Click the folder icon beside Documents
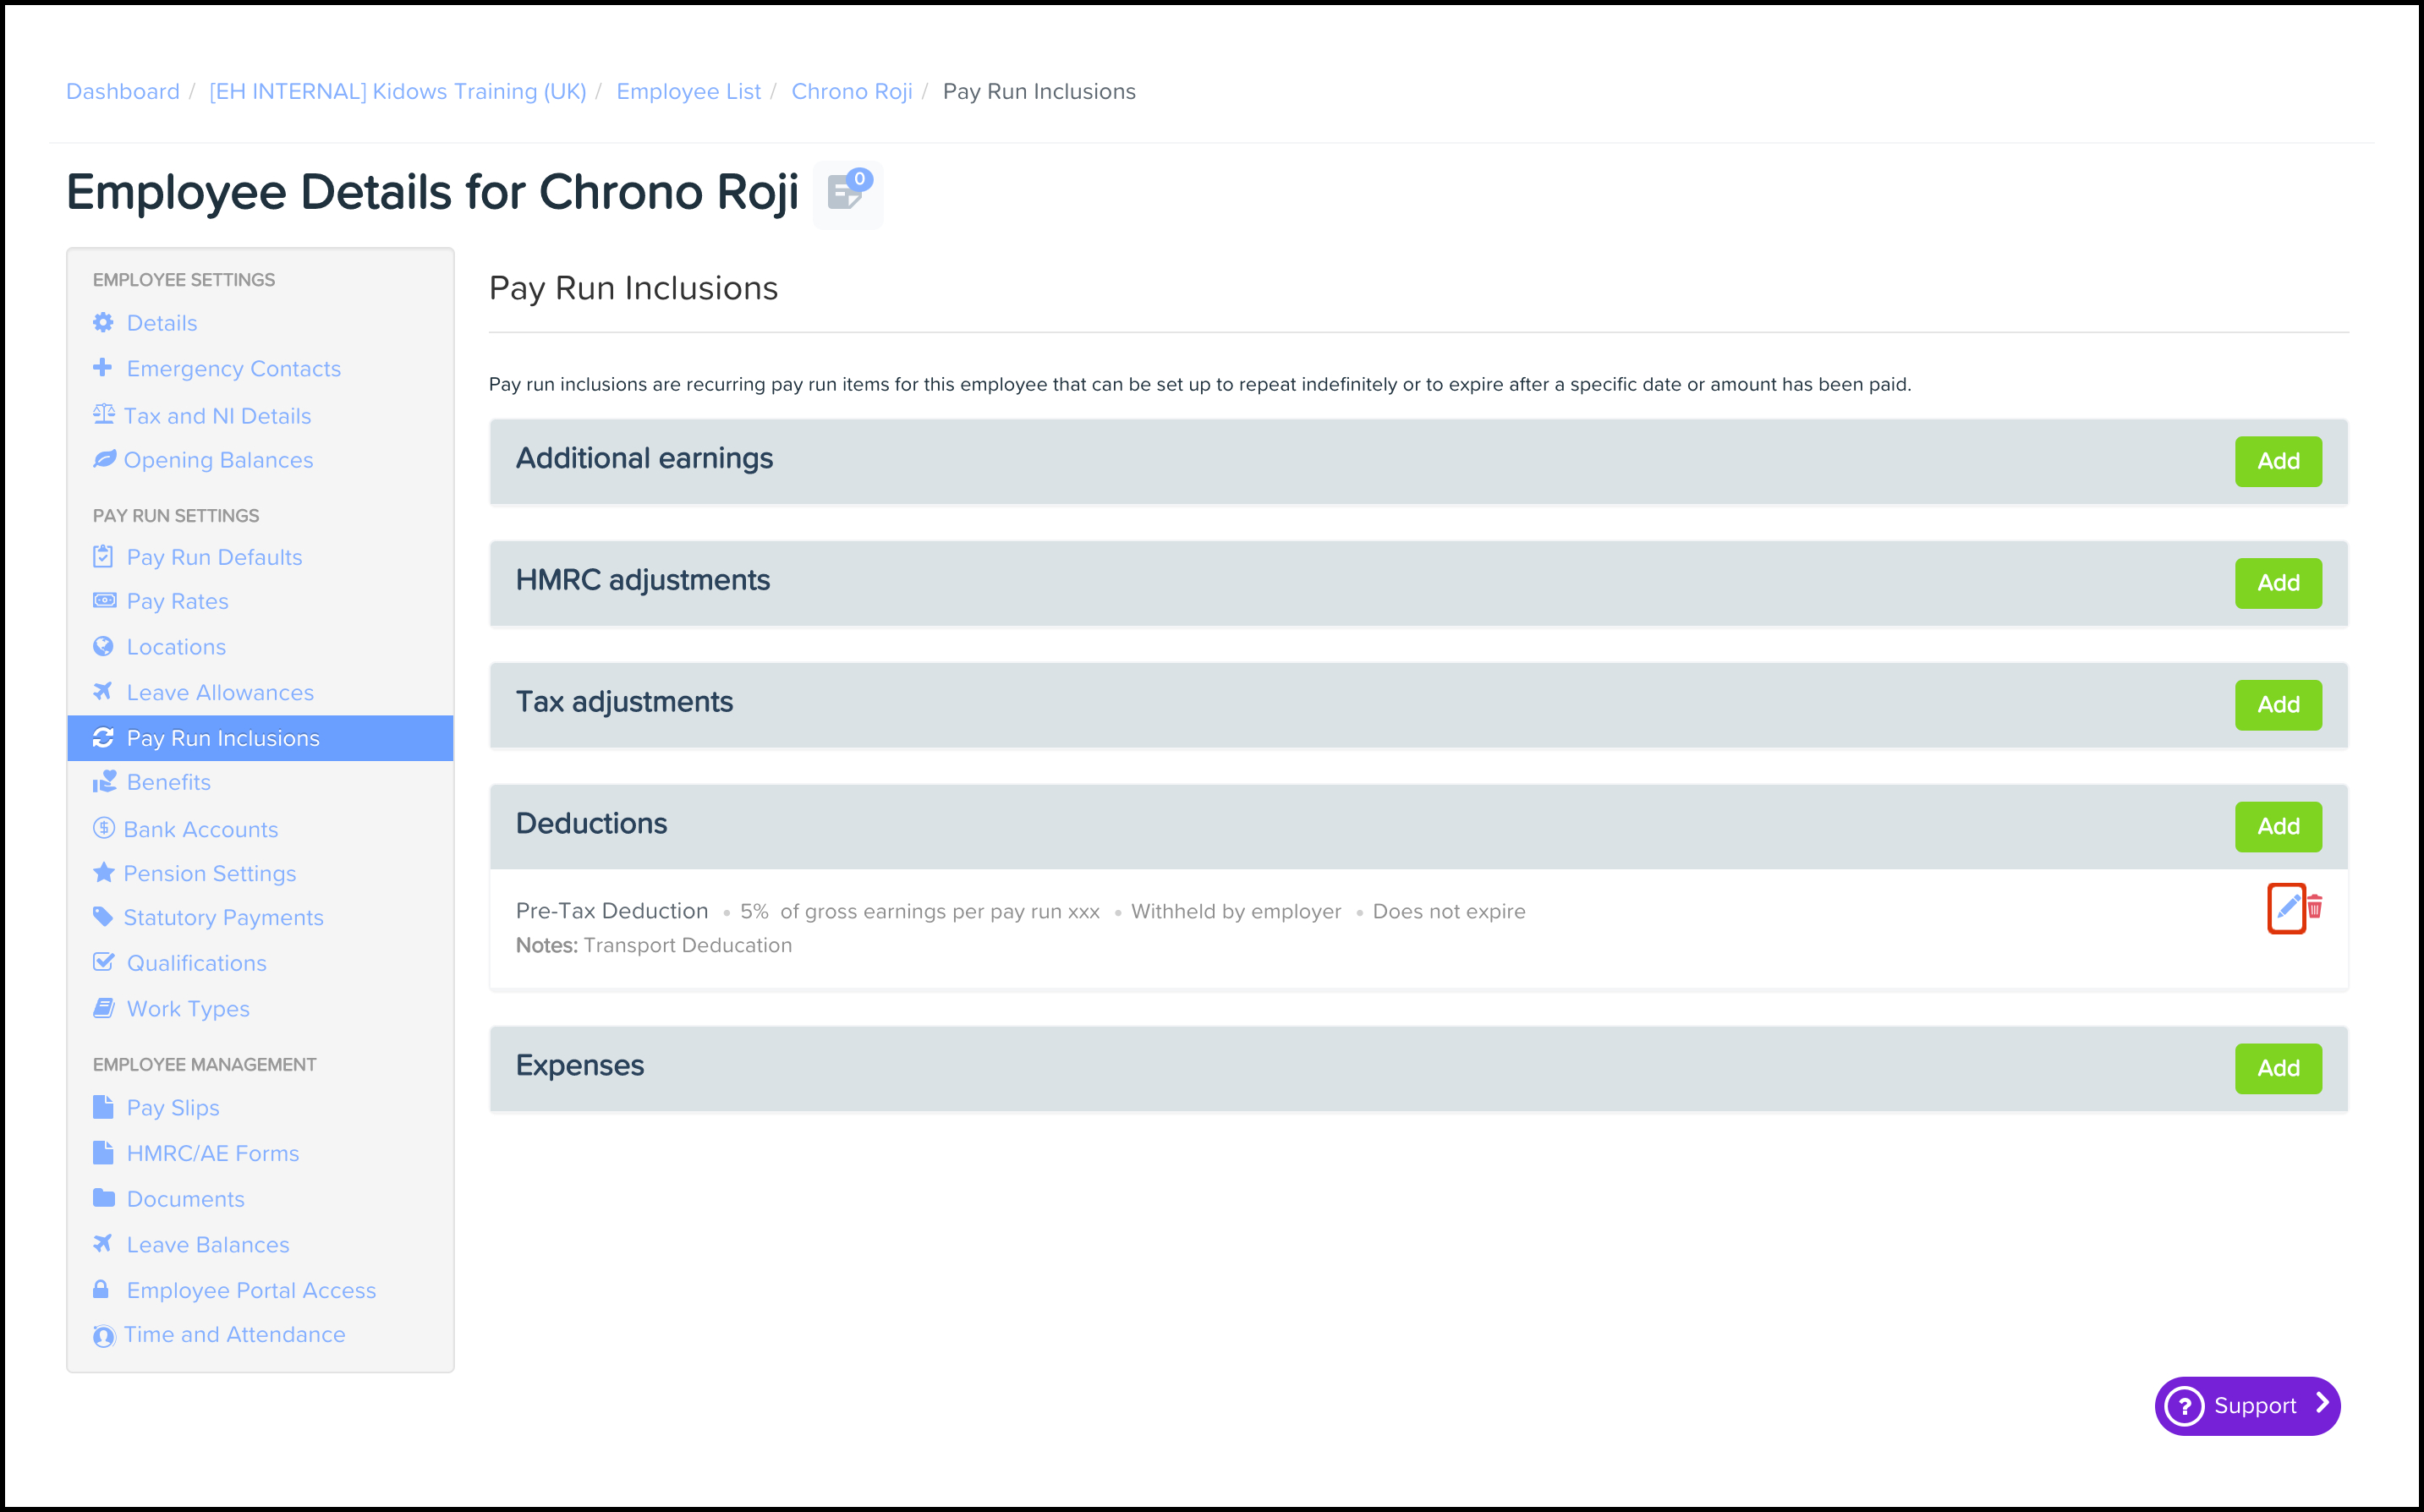Screen dimensions: 2424x1512 103,1198
